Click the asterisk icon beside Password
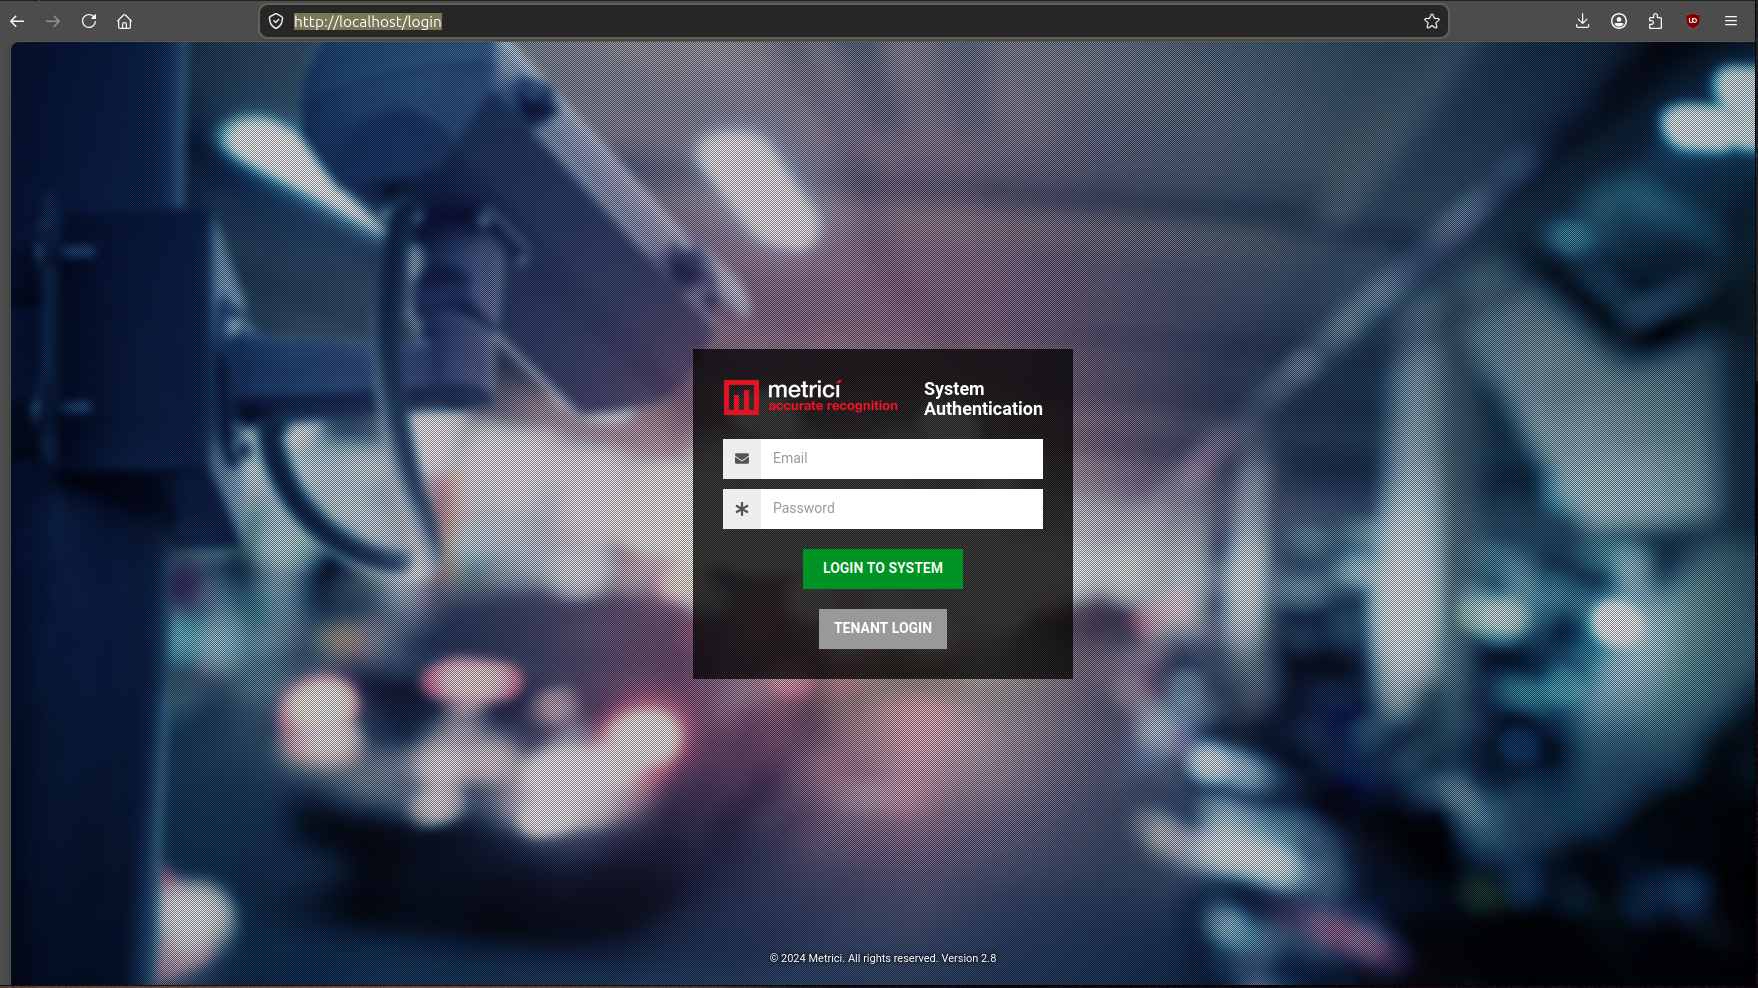The width and height of the screenshot is (1758, 988). 742,508
